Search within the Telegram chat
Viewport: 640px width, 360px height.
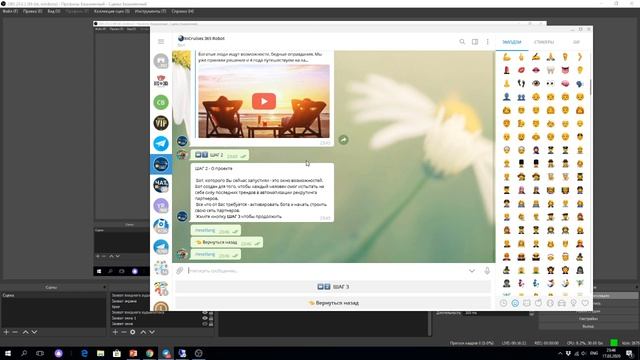click(x=462, y=42)
